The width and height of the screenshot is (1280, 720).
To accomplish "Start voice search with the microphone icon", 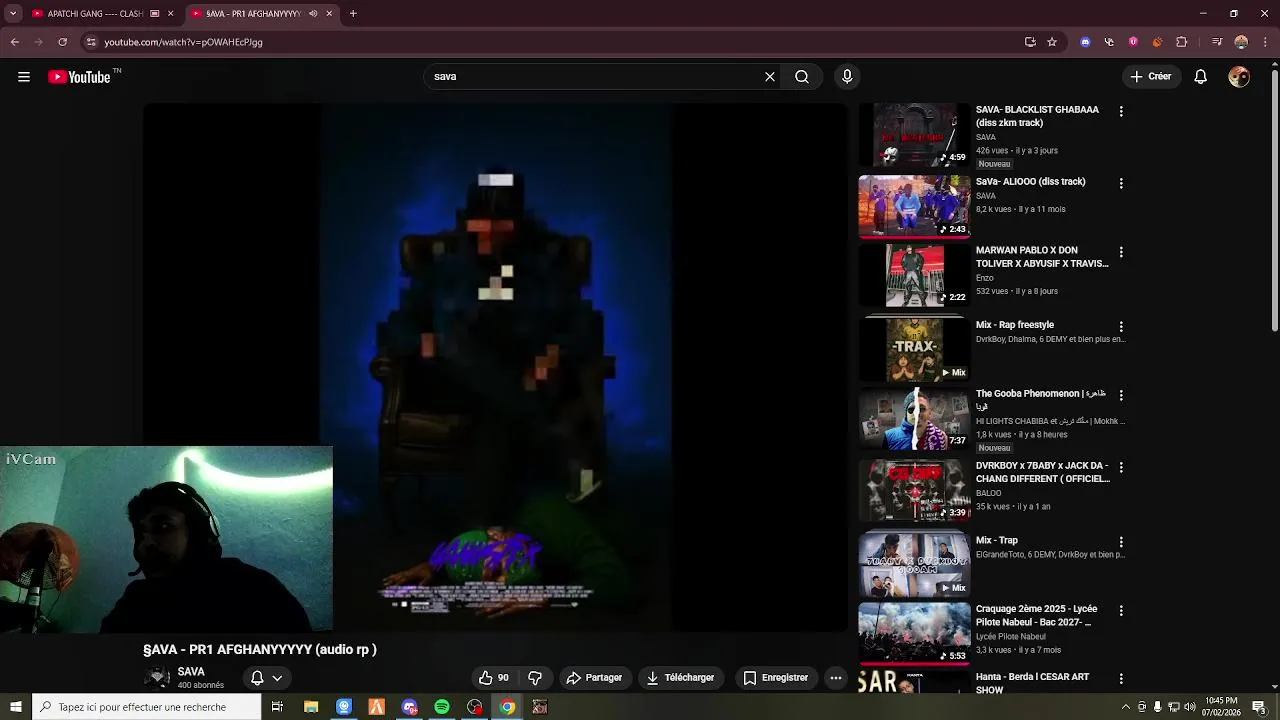I will [847, 77].
